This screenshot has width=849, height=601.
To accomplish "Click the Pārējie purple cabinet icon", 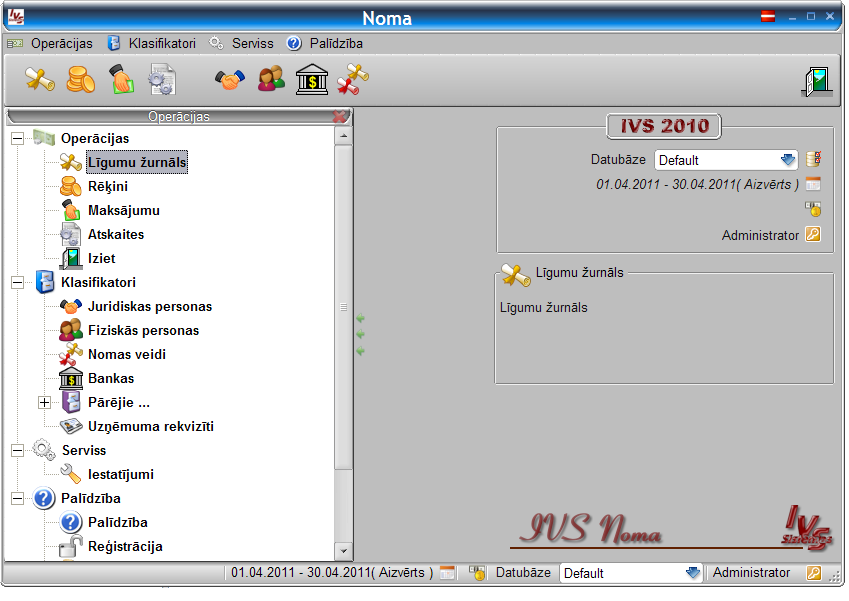I will [71, 402].
